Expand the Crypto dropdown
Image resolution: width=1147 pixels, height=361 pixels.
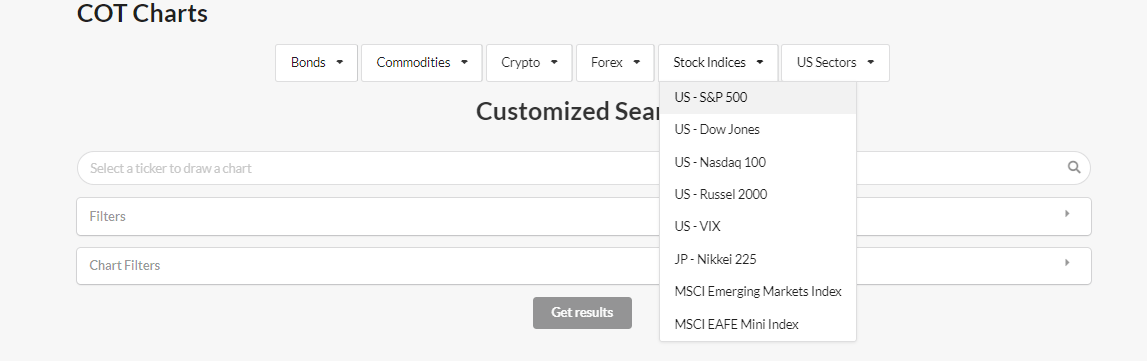529,63
